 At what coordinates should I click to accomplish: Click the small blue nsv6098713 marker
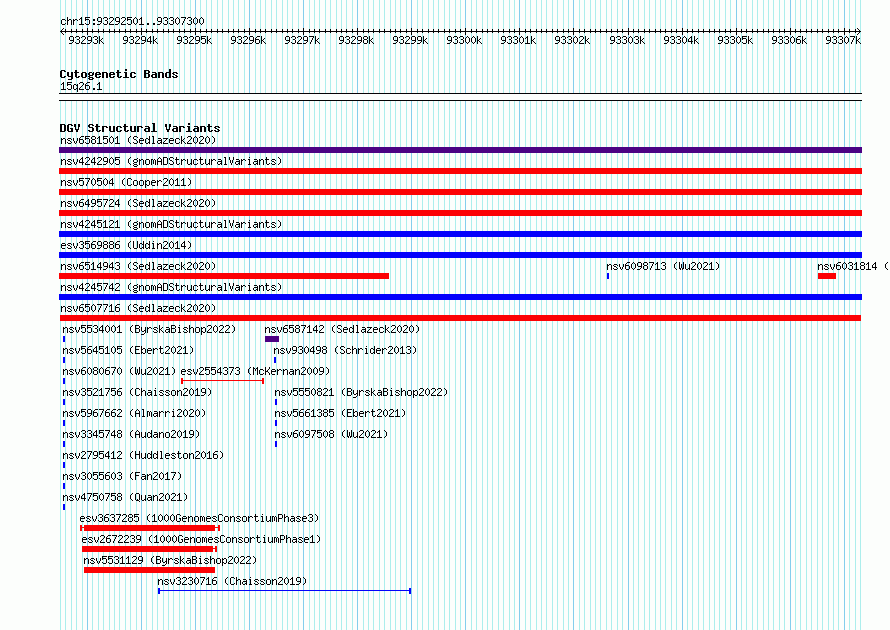tap(608, 276)
